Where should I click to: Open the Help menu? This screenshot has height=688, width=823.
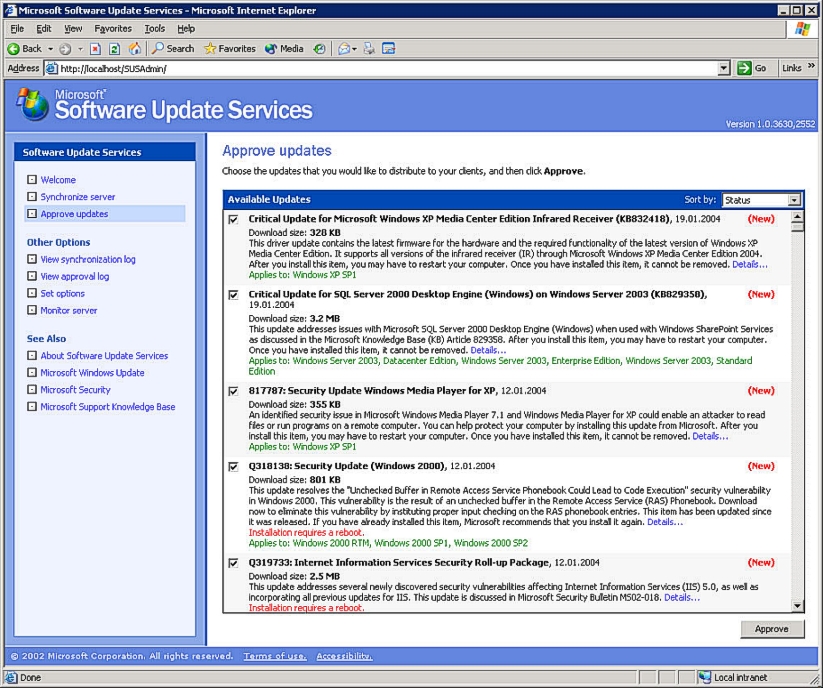point(186,29)
